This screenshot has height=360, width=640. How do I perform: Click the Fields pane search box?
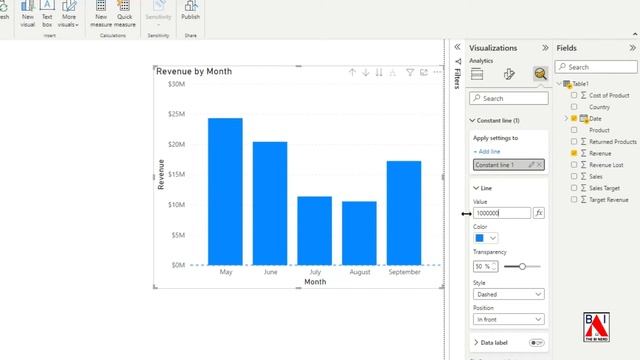pos(596,67)
